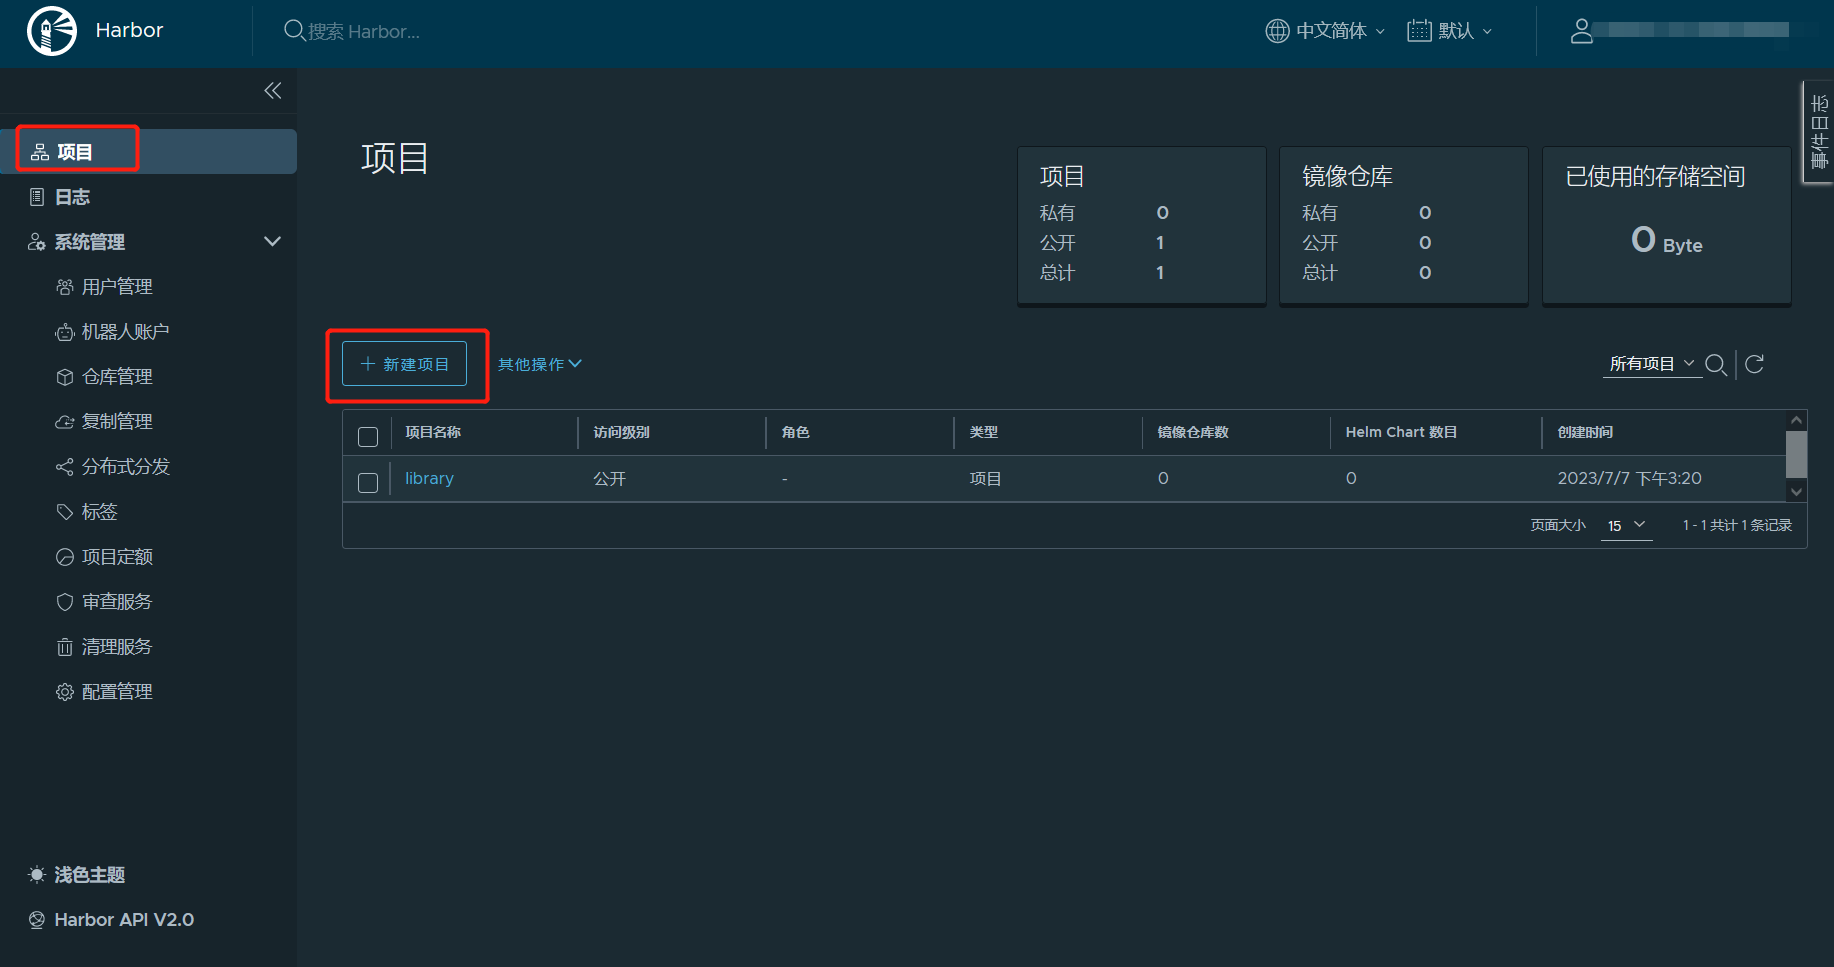Click 1 - 1 共计 1 条记录 text
1834x967 pixels.
point(1737,525)
